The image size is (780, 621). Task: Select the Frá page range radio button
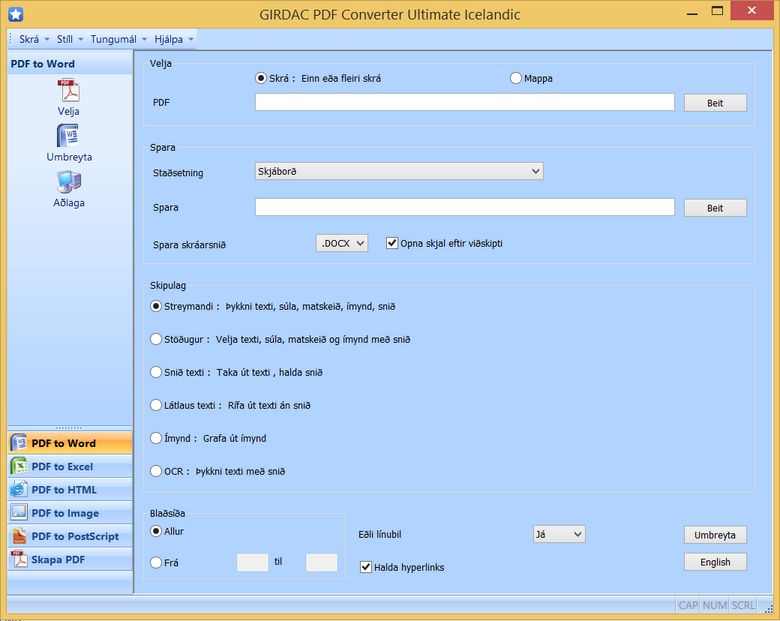(x=156, y=562)
